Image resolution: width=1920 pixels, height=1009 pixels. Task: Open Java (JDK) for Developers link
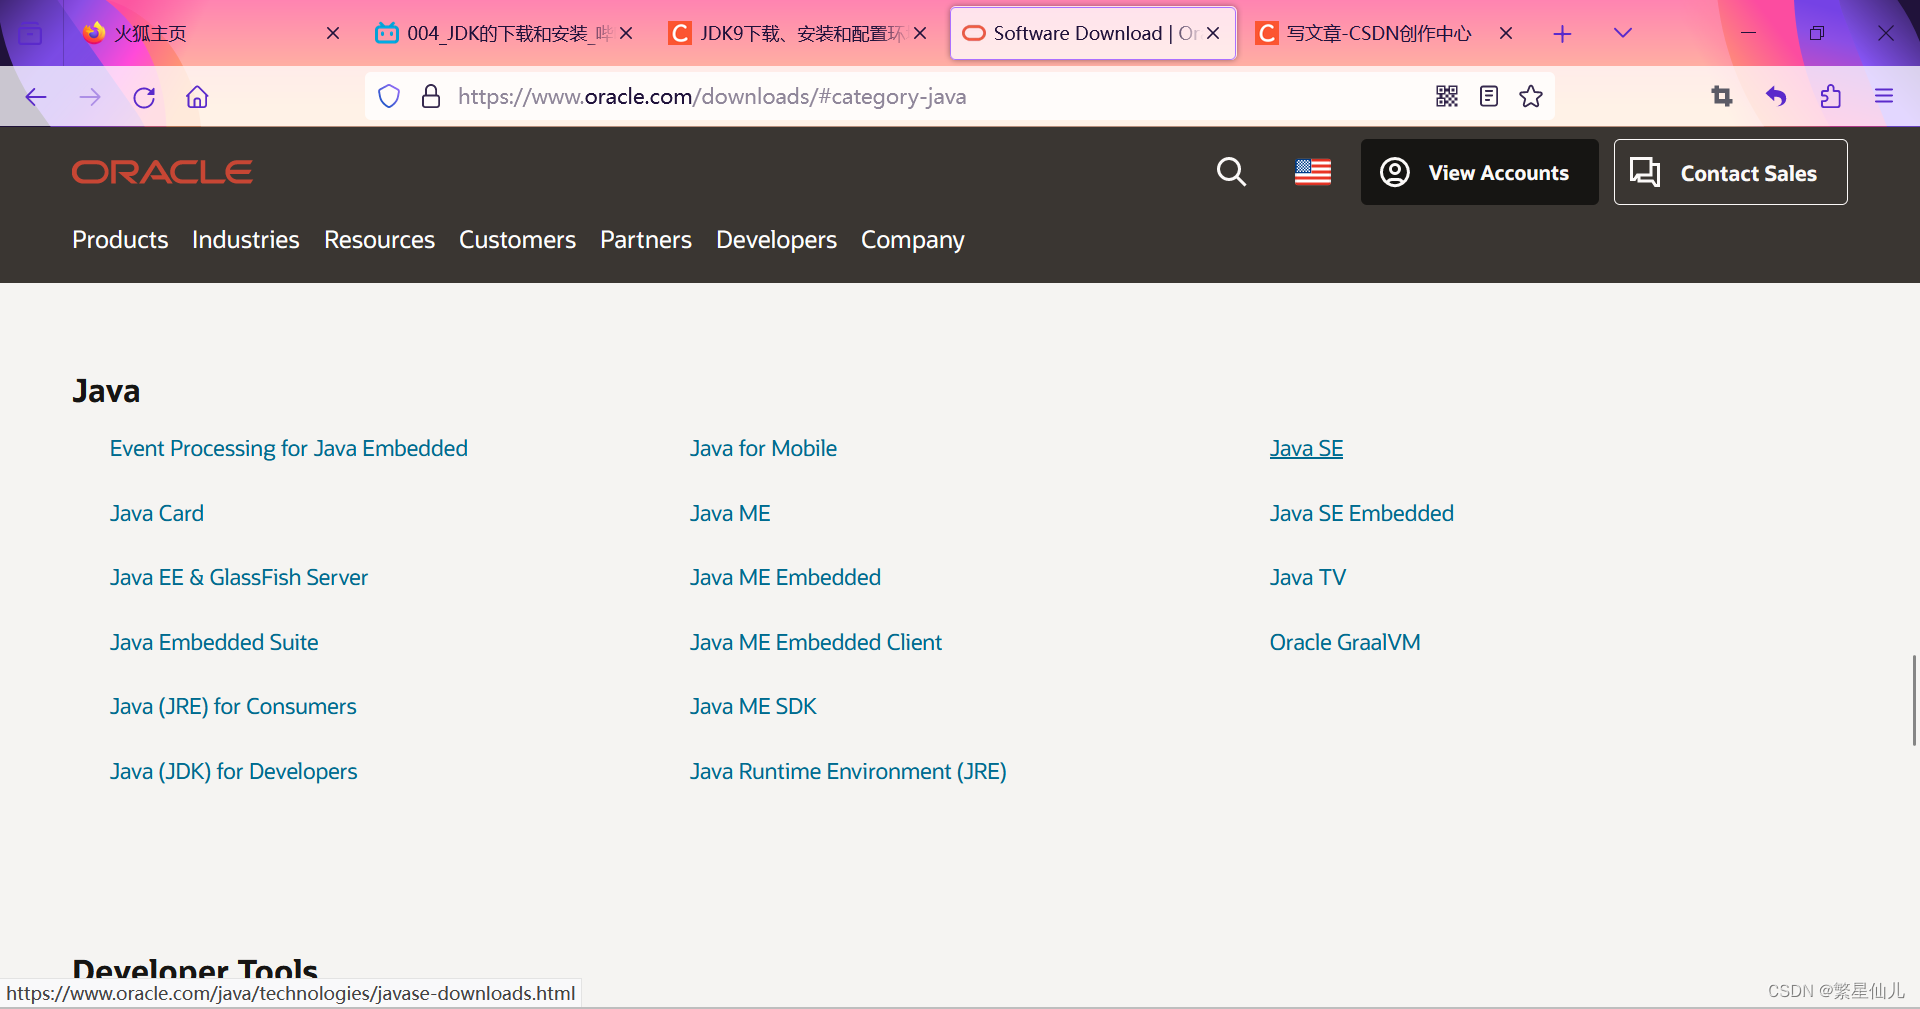coord(233,771)
